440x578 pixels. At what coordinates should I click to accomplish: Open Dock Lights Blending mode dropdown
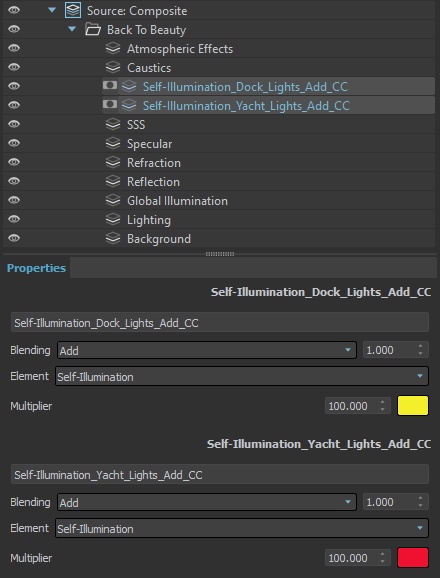207,350
